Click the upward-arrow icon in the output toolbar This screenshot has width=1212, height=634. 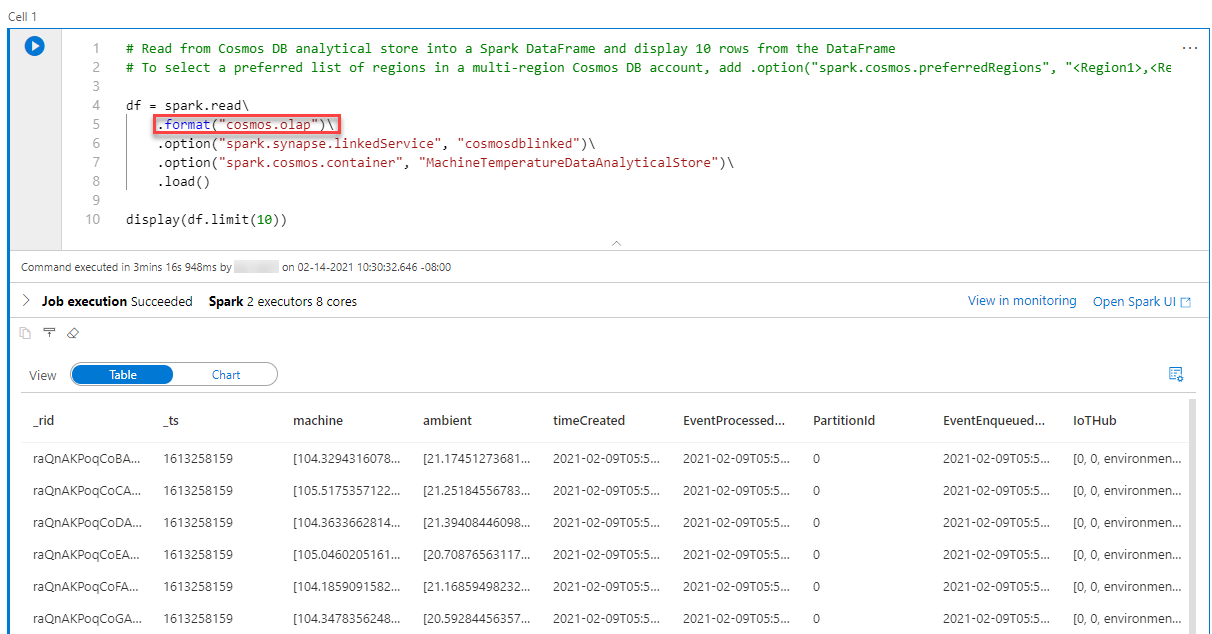pos(49,332)
